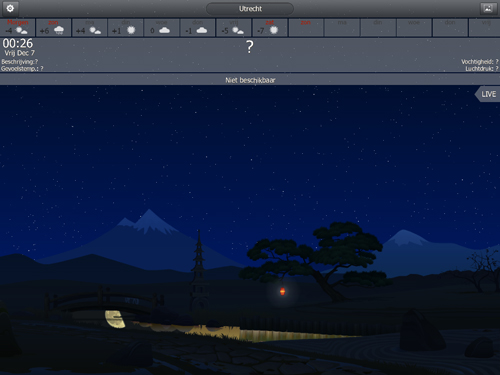500x375 pixels.
Task: Select the +6 snow forecast day
Action: 53,27
